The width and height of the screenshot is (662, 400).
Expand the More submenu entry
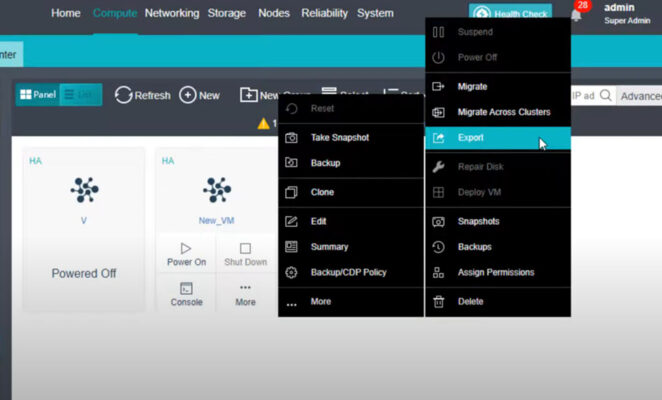coord(351,302)
